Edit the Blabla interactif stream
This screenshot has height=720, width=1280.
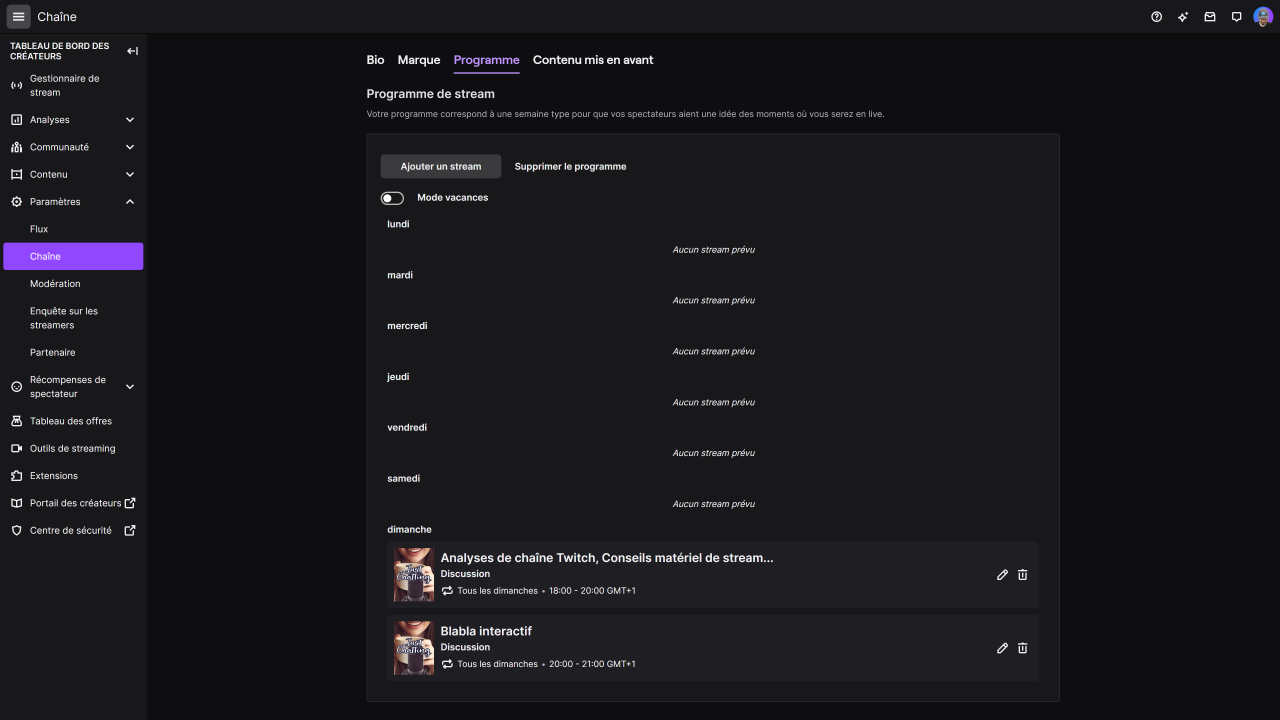(1002, 648)
